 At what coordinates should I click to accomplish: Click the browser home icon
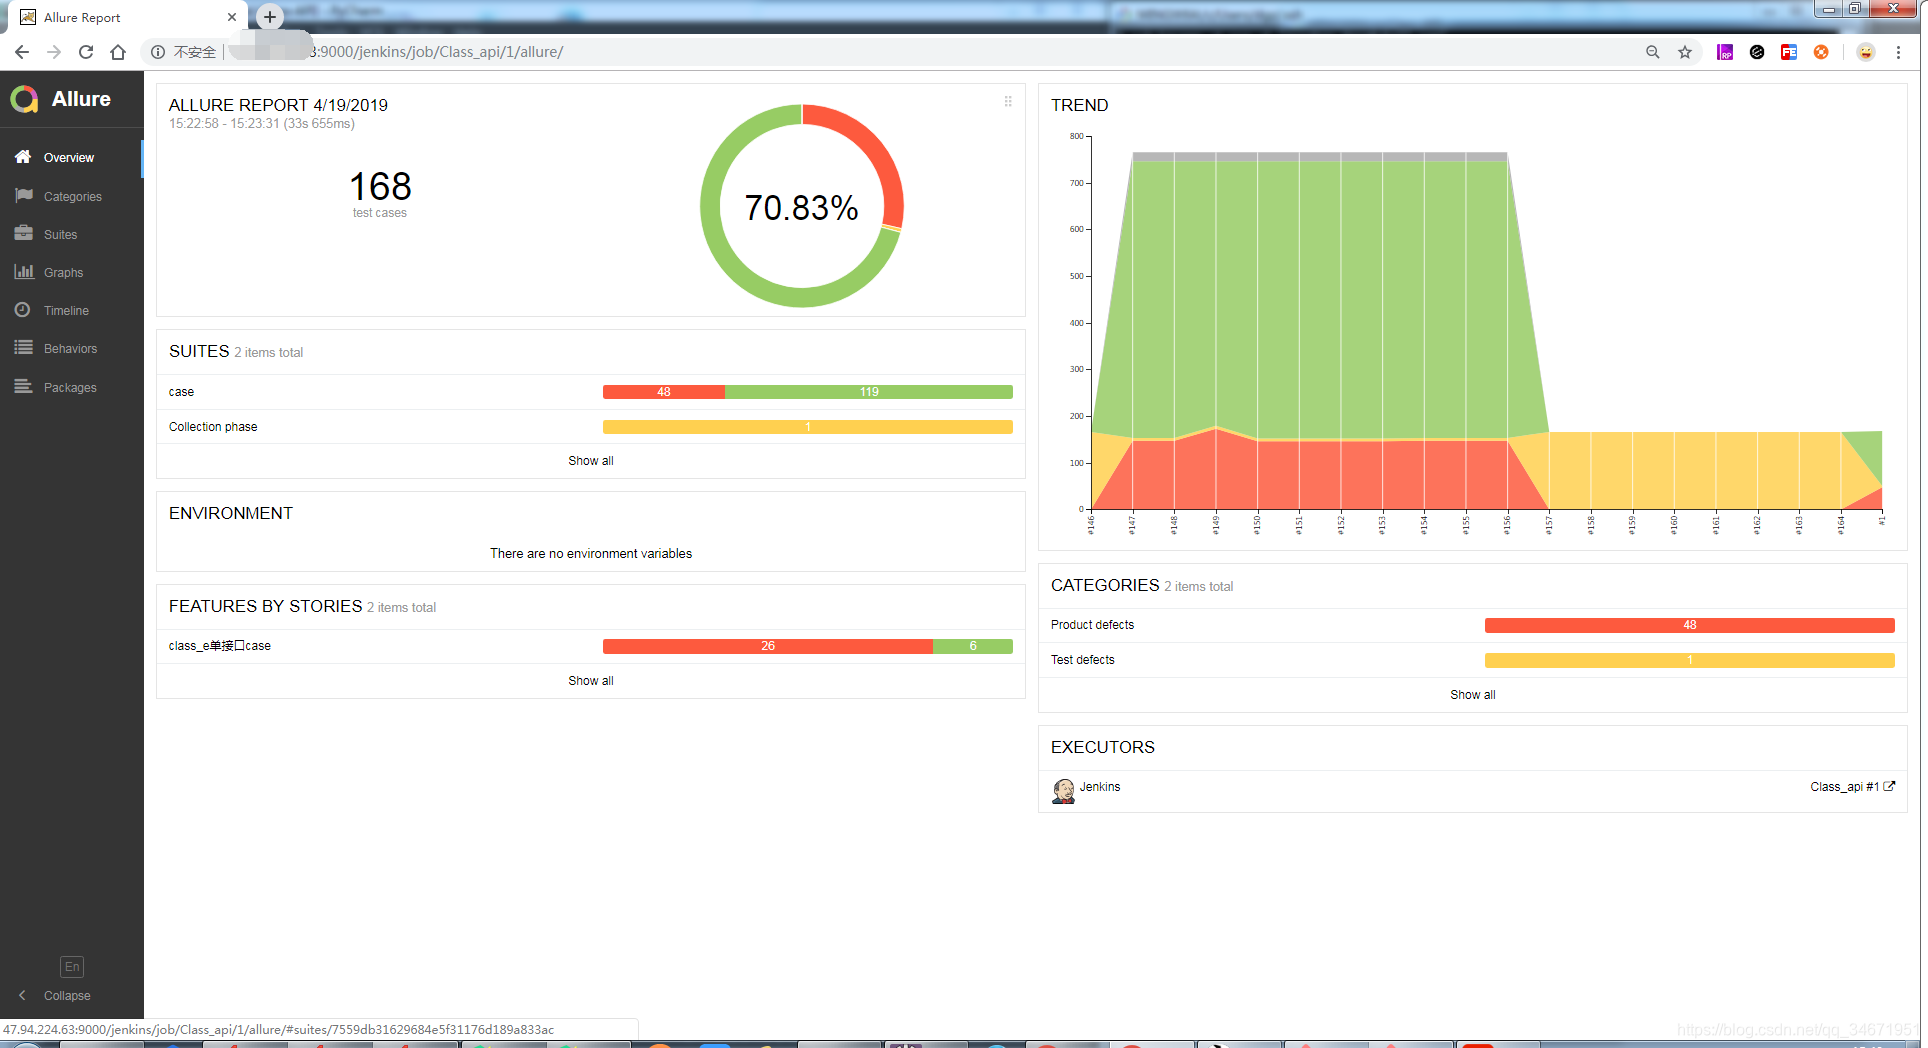118,52
